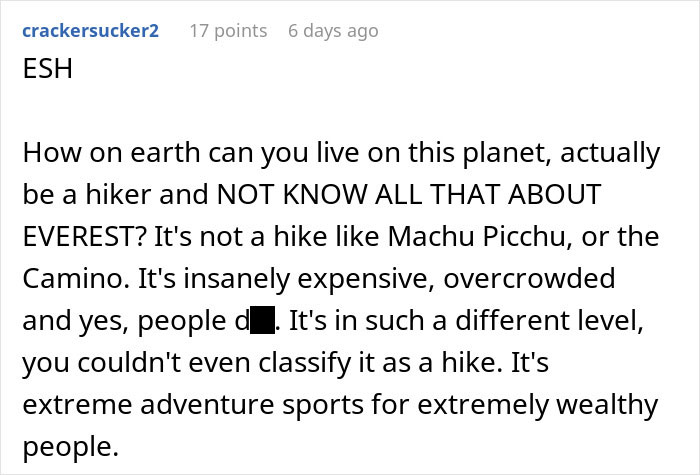Open the crackersucker2 user profile
This screenshot has width=700, height=475.
[89, 30]
